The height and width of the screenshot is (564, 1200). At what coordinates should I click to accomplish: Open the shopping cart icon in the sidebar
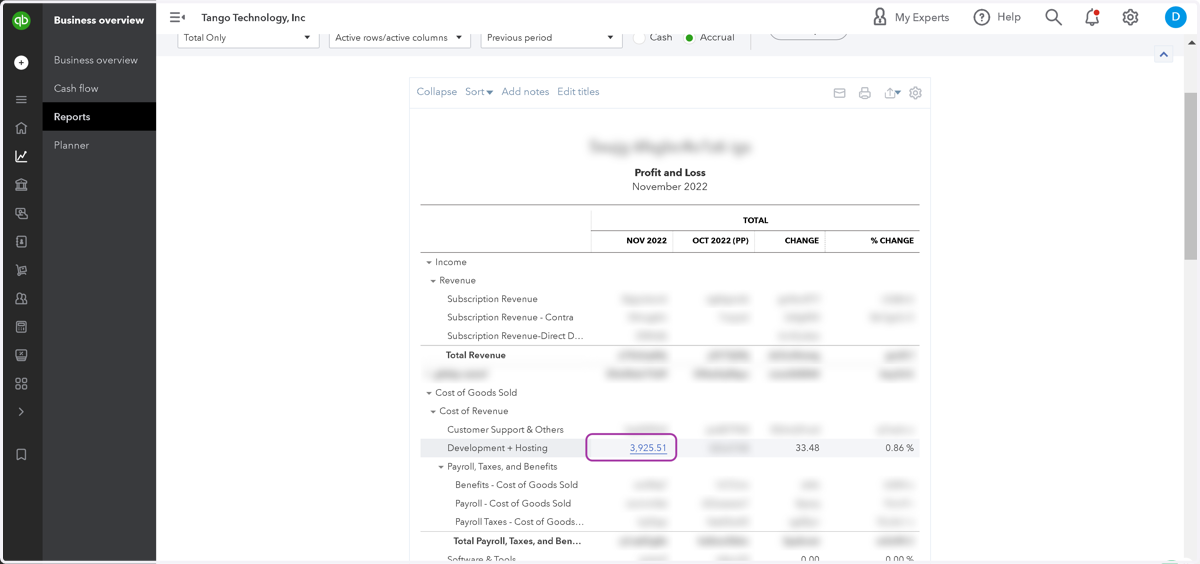click(21, 270)
